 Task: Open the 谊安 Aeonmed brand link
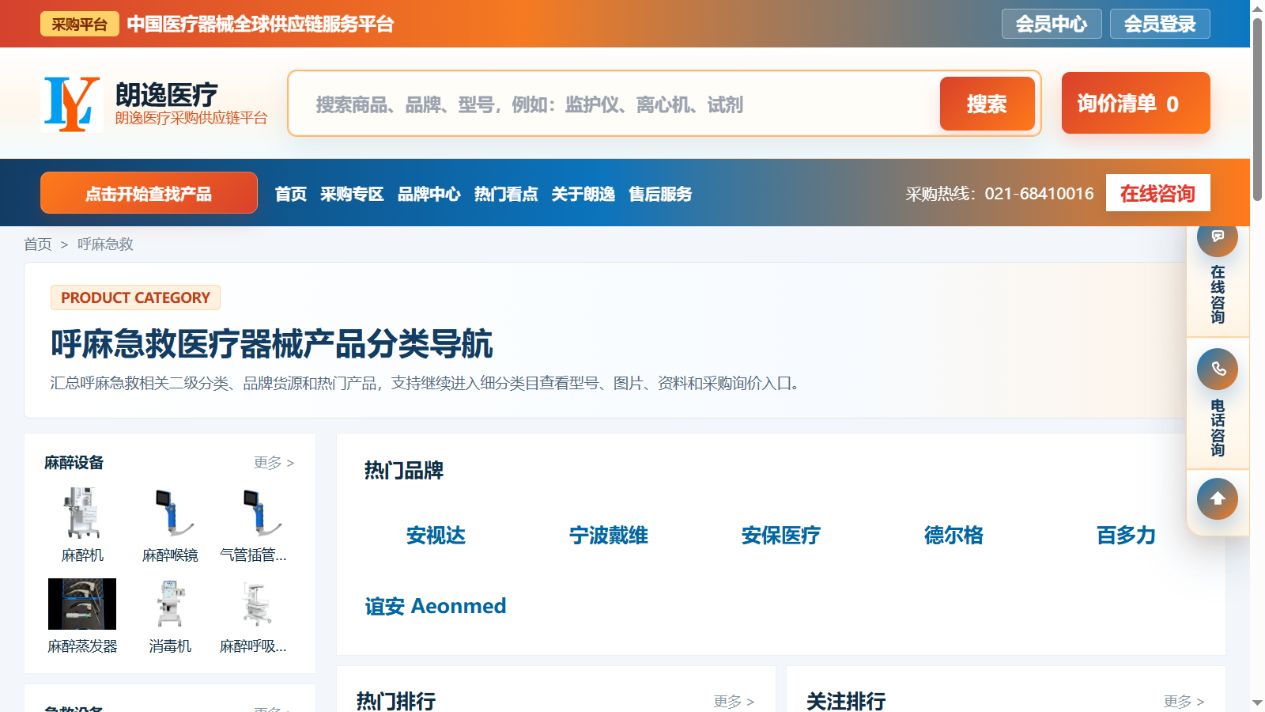[436, 606]
